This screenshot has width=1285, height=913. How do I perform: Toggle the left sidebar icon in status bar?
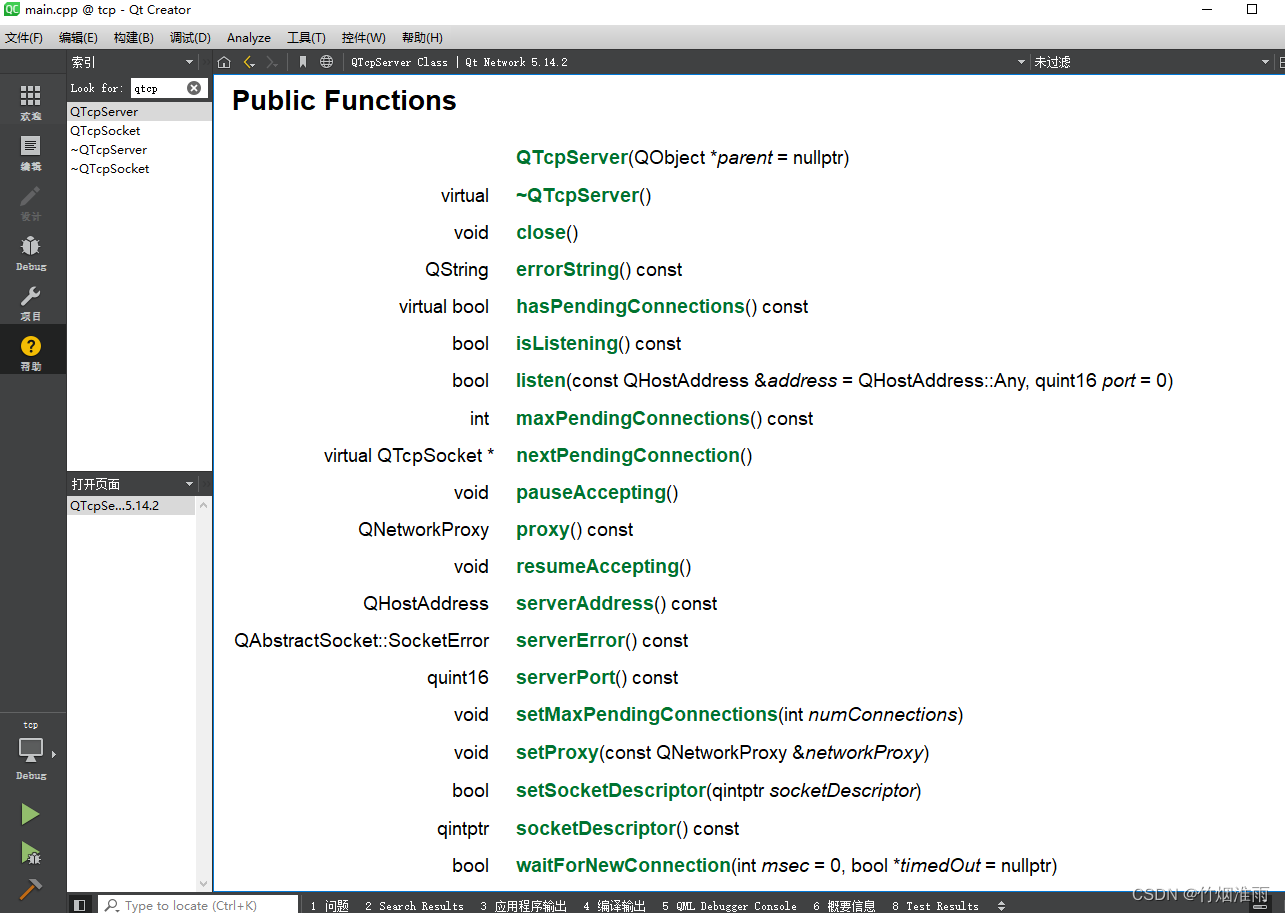[x=80, y=905]
